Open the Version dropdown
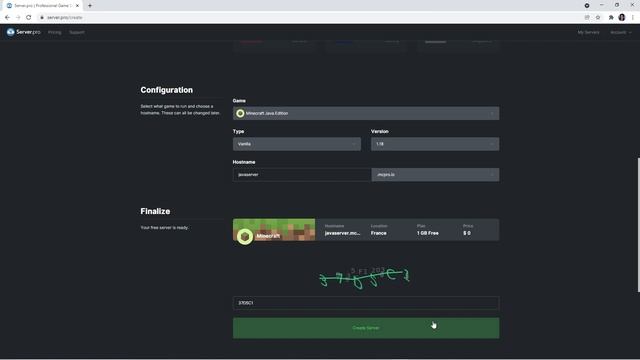The image size is (640, 360). (435, 144)
